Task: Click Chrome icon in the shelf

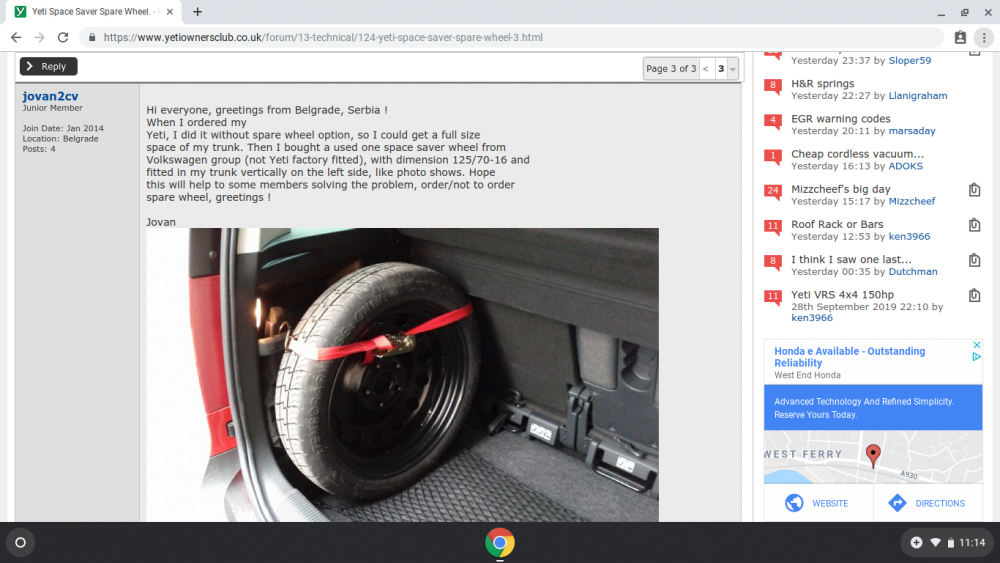Action: [500, 543]
